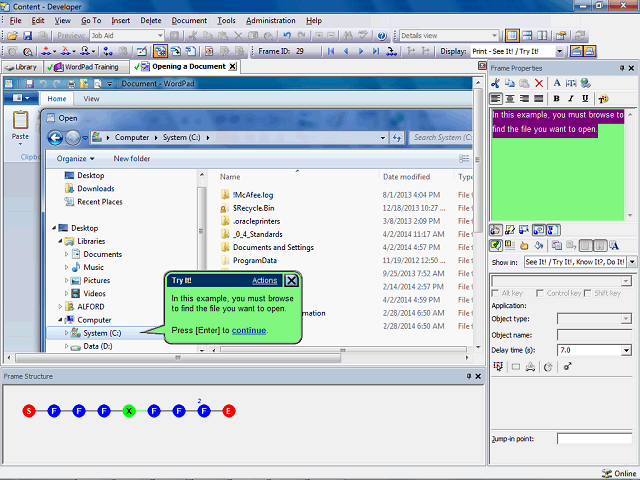This screenshot has height=480, width=640.
Task: Click the pointing hand icon in Frame Properties
Action: [x=524, y=245]
